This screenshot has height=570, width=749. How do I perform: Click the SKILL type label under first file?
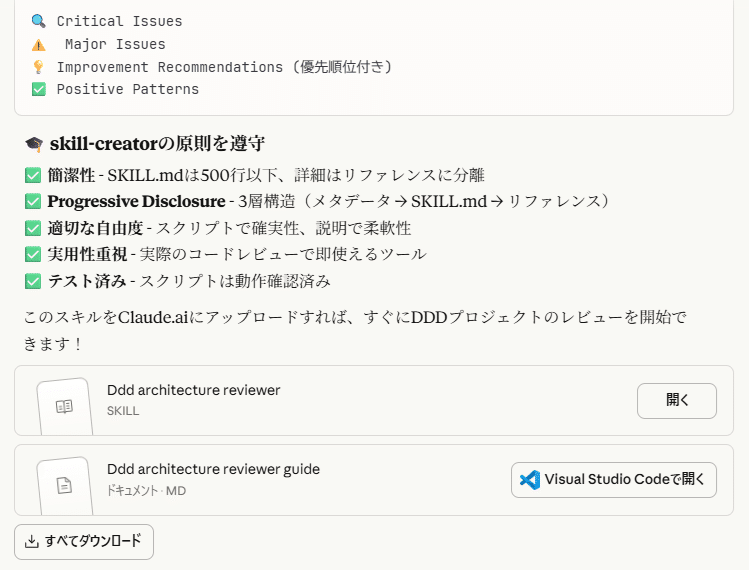click(x=123, y=410)
